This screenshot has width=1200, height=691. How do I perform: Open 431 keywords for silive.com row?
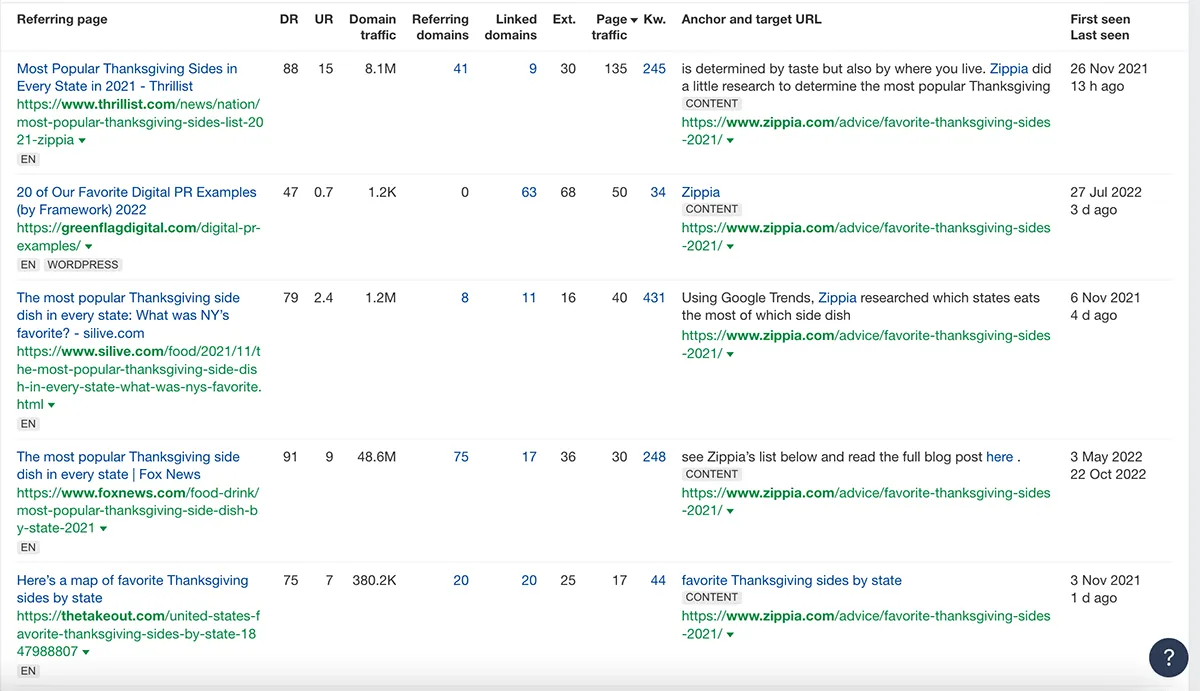653,298
